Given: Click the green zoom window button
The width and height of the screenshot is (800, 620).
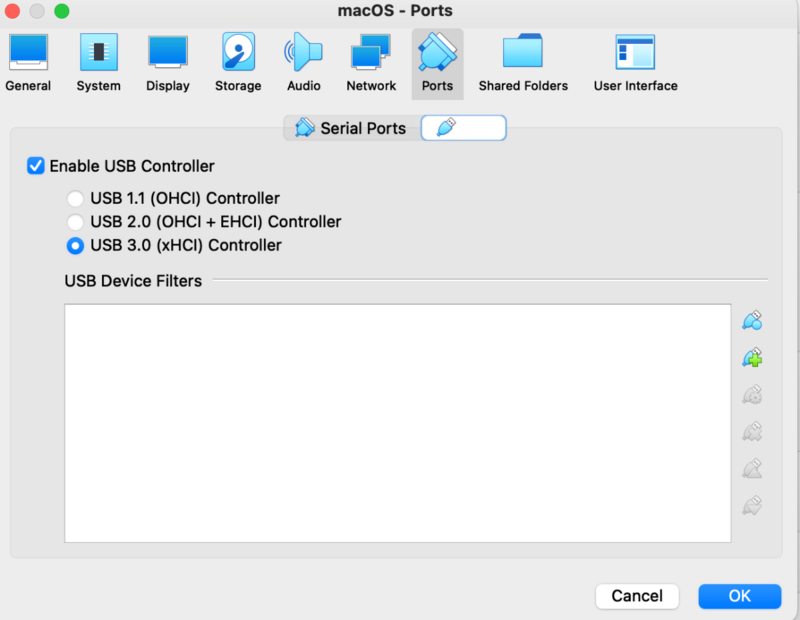Looking at the screenshot, I should 62,11.
